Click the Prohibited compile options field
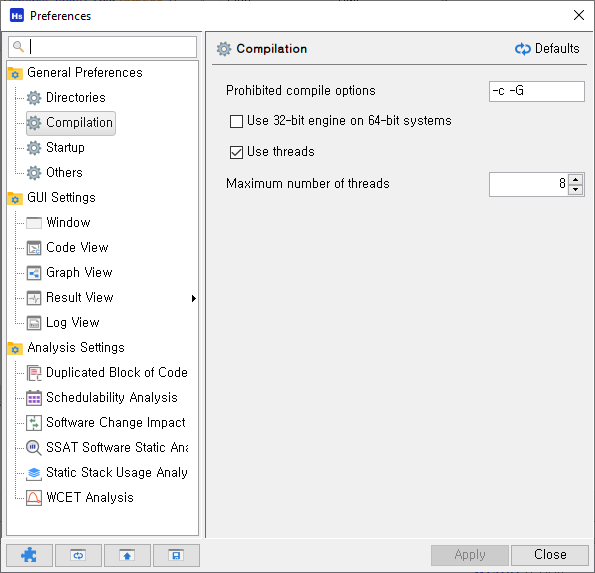595x573 pixels. 537,91
